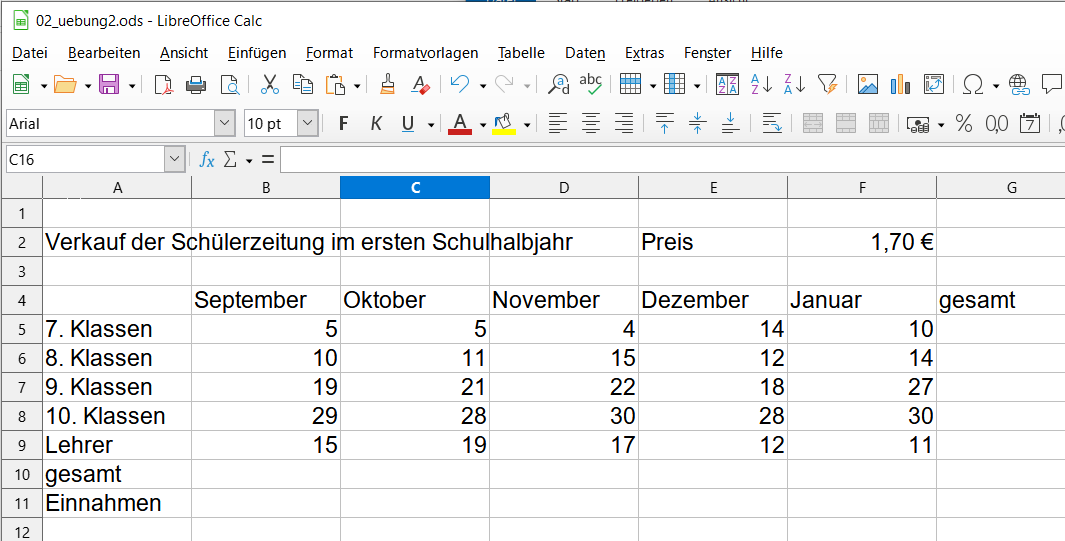The width and height of the screenshot is (1065, 541).
Task: Insert an image via the toolbar icon
Action: click(867, 85)
